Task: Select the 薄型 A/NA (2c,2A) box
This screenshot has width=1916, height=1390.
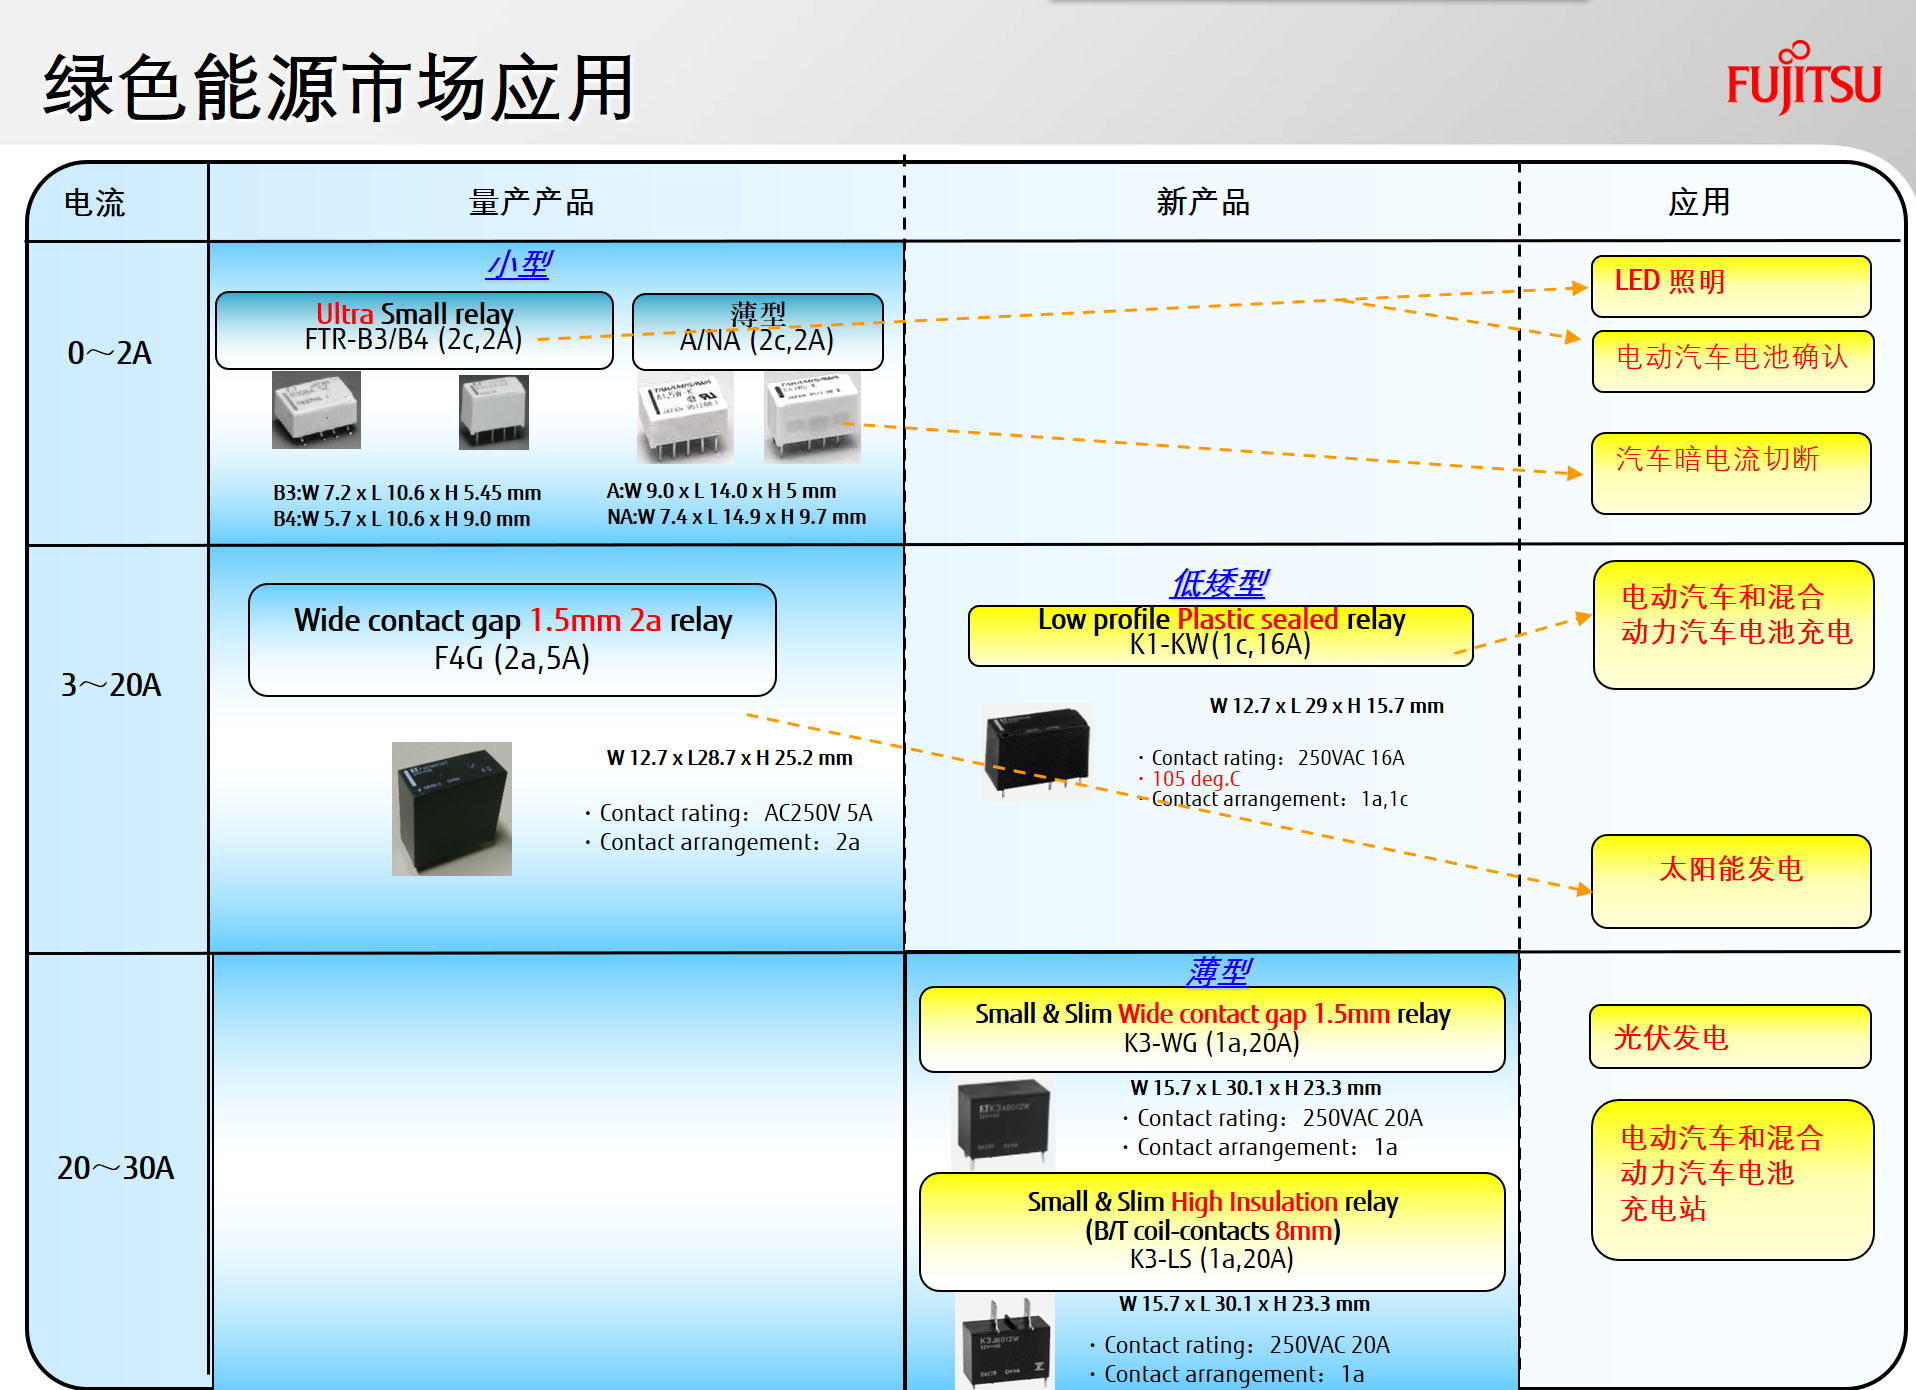Action: pyautogui.click(x=758, y=331)
